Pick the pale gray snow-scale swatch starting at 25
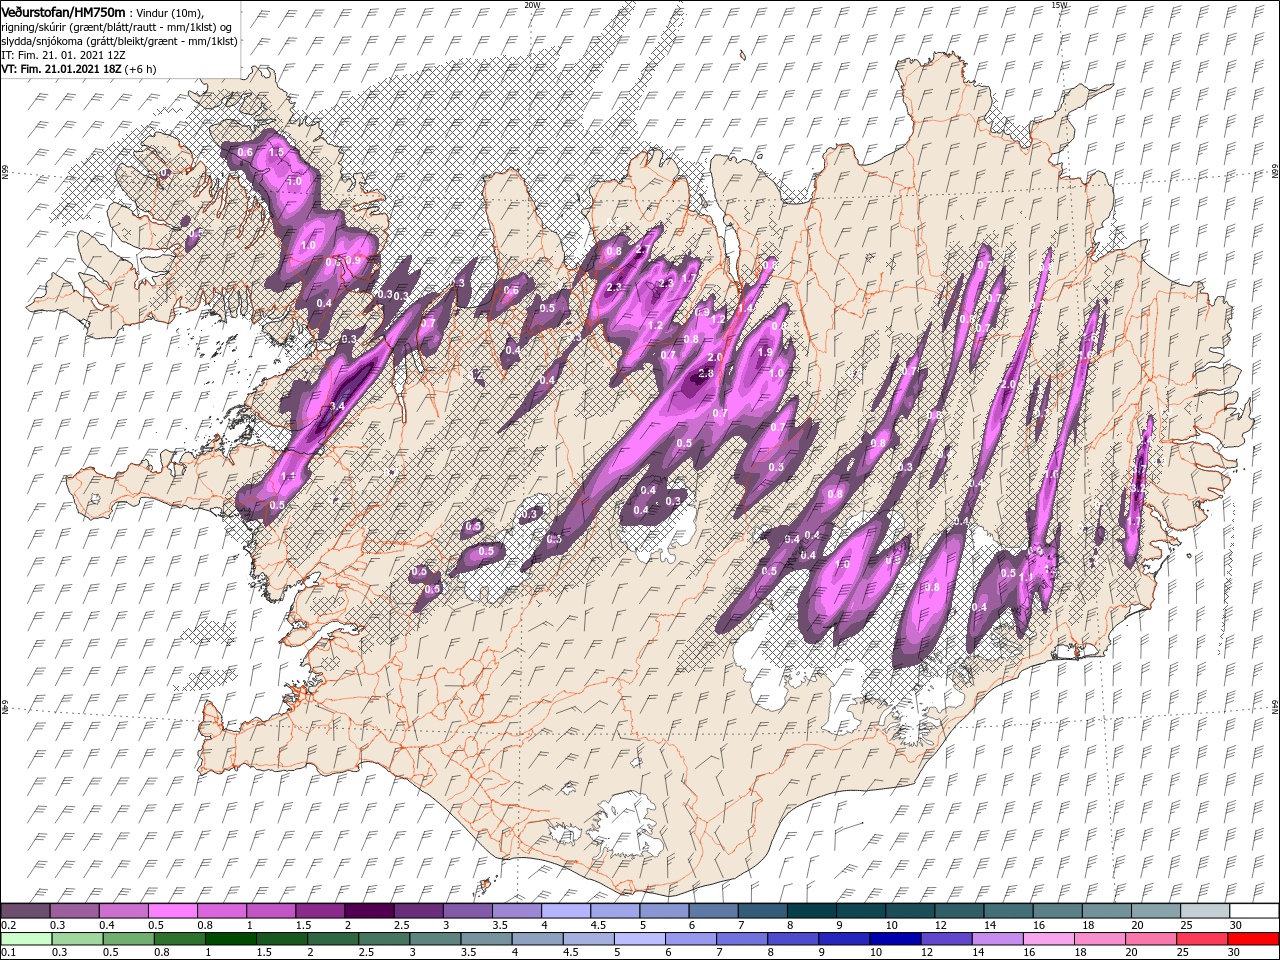 (1204, 910)
